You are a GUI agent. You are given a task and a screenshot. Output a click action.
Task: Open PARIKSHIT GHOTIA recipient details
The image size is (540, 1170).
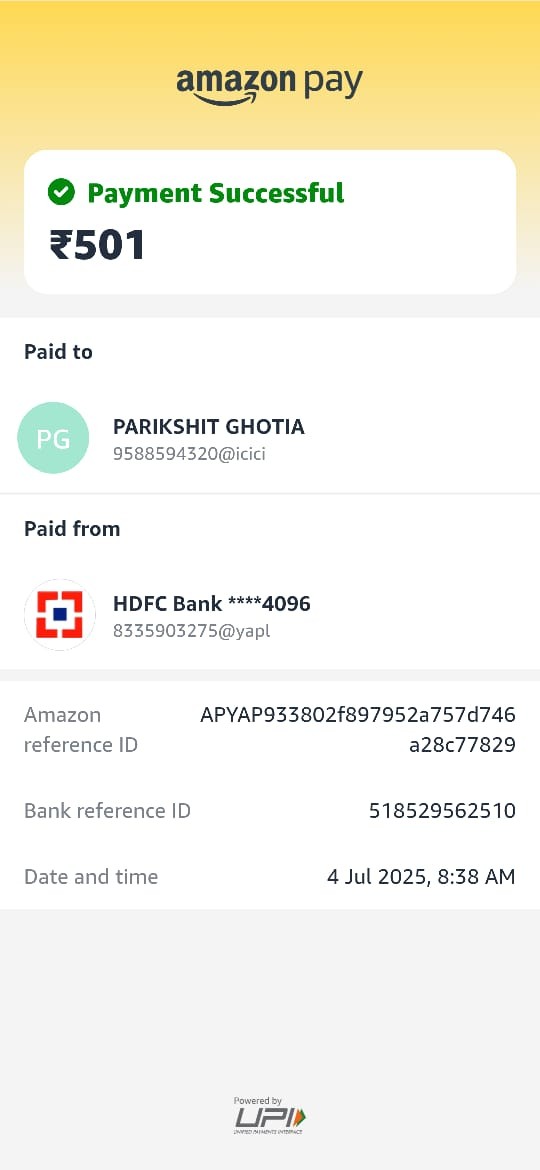point(209,427)
